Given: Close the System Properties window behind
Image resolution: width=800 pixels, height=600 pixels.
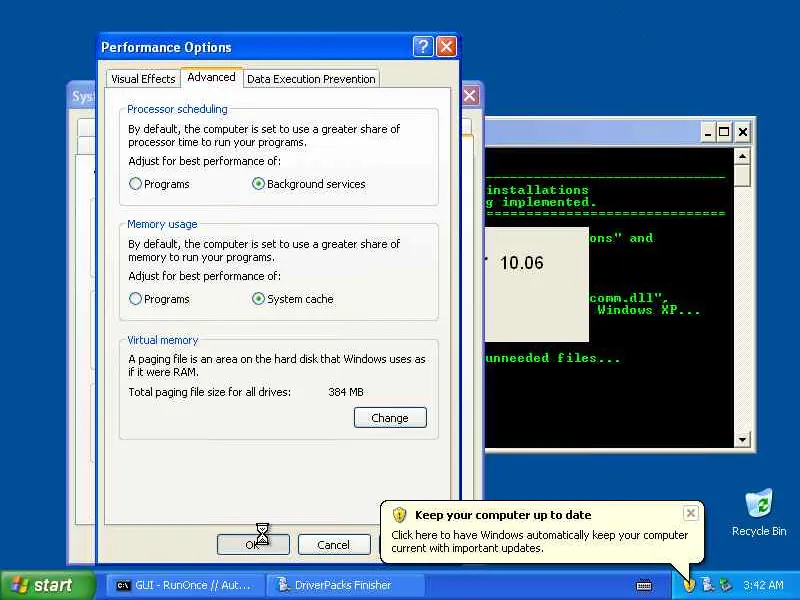Looking at the screenshot, I should (470, 96).
